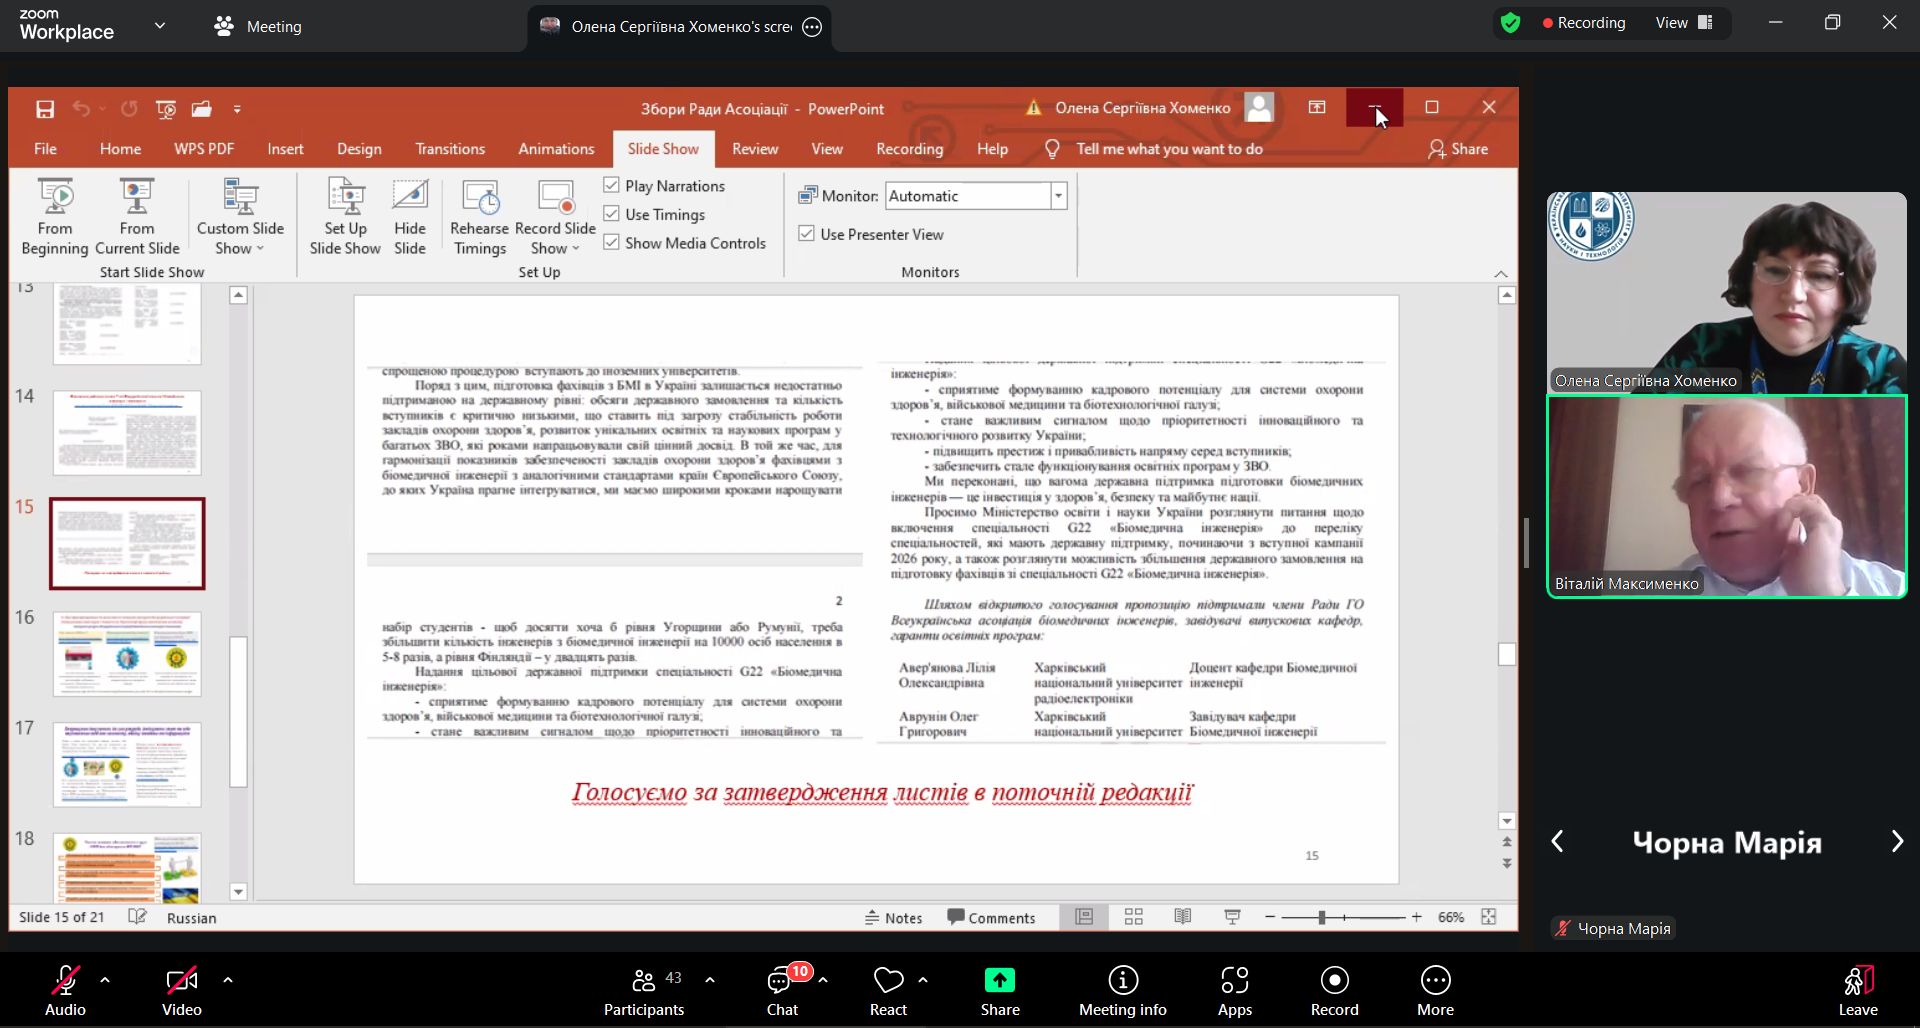
Task: Click the Leave meeting button
Action: click(x=1857, y=990)
